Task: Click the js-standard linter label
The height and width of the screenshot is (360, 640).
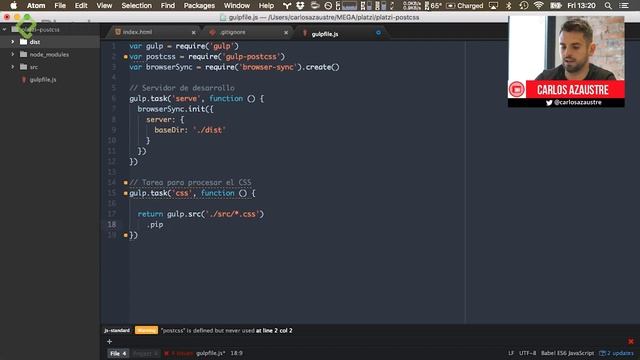Action: [x=117, y=331]
